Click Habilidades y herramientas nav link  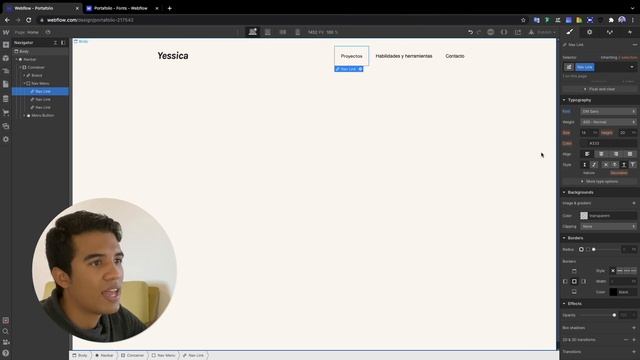click(x=404, y=56)
